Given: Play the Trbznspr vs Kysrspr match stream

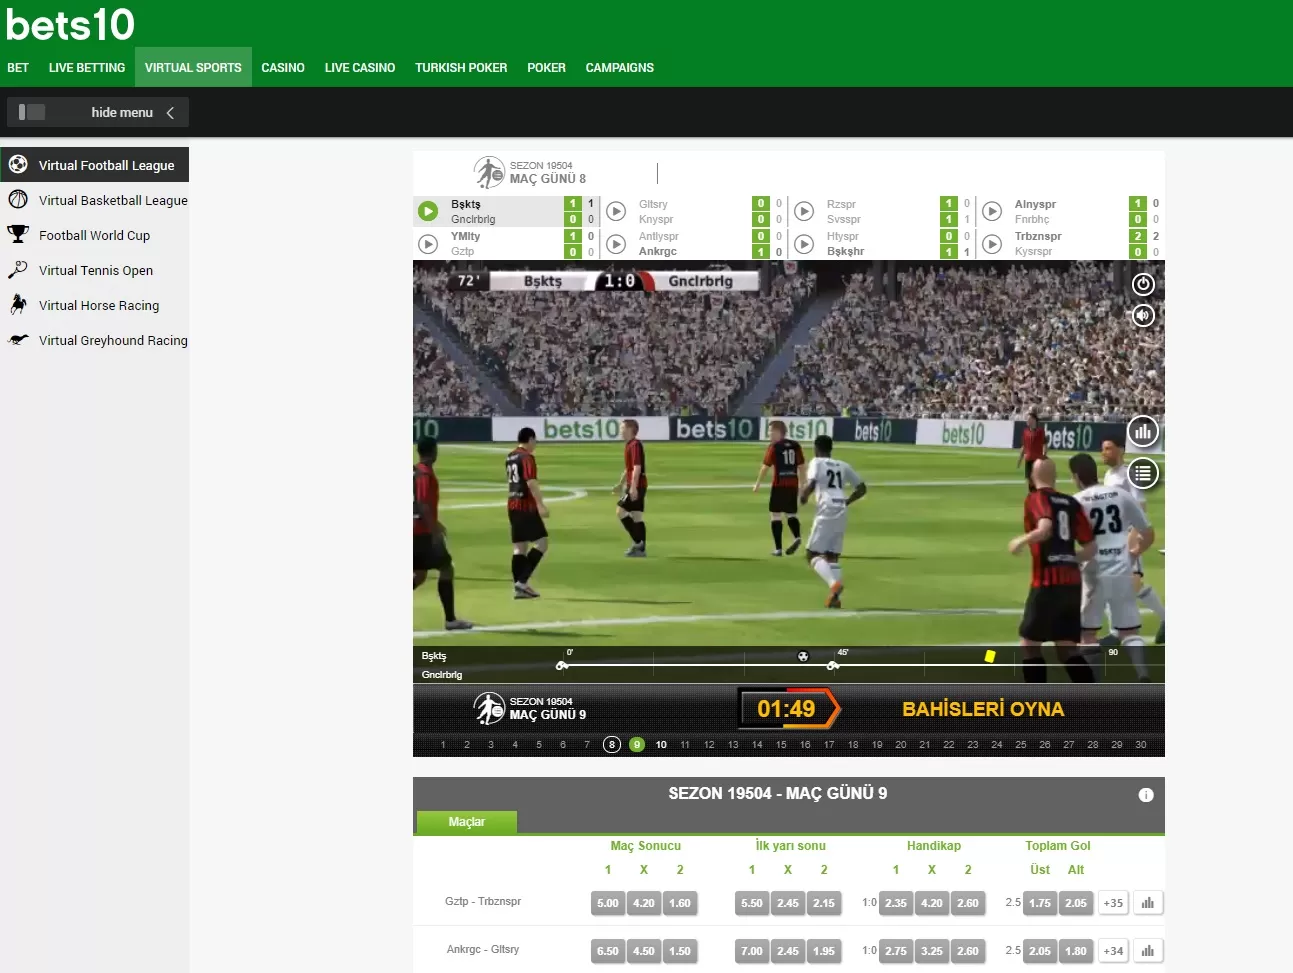Looking at the screenshot, I should (x=992, y=243).
